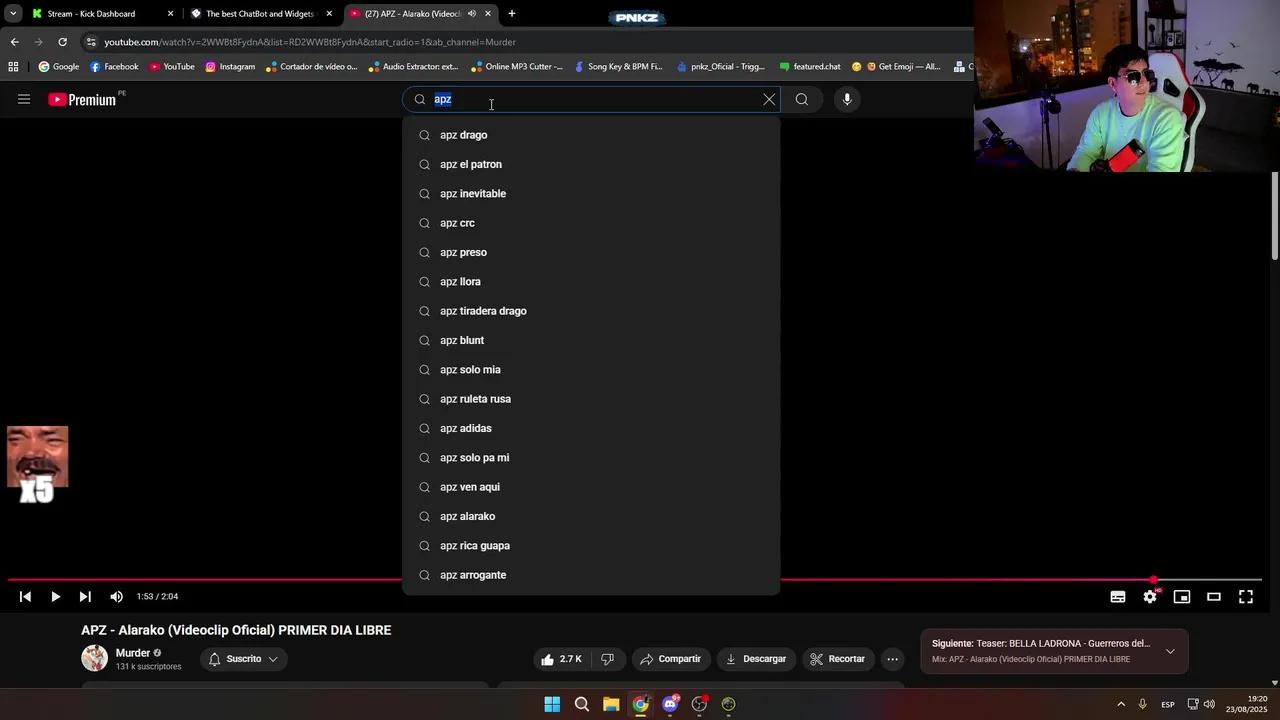Screen dimensions: 1280x720
Task: Like the video with 2.7 K thumbs-up
Action: (x=561, y=659)
